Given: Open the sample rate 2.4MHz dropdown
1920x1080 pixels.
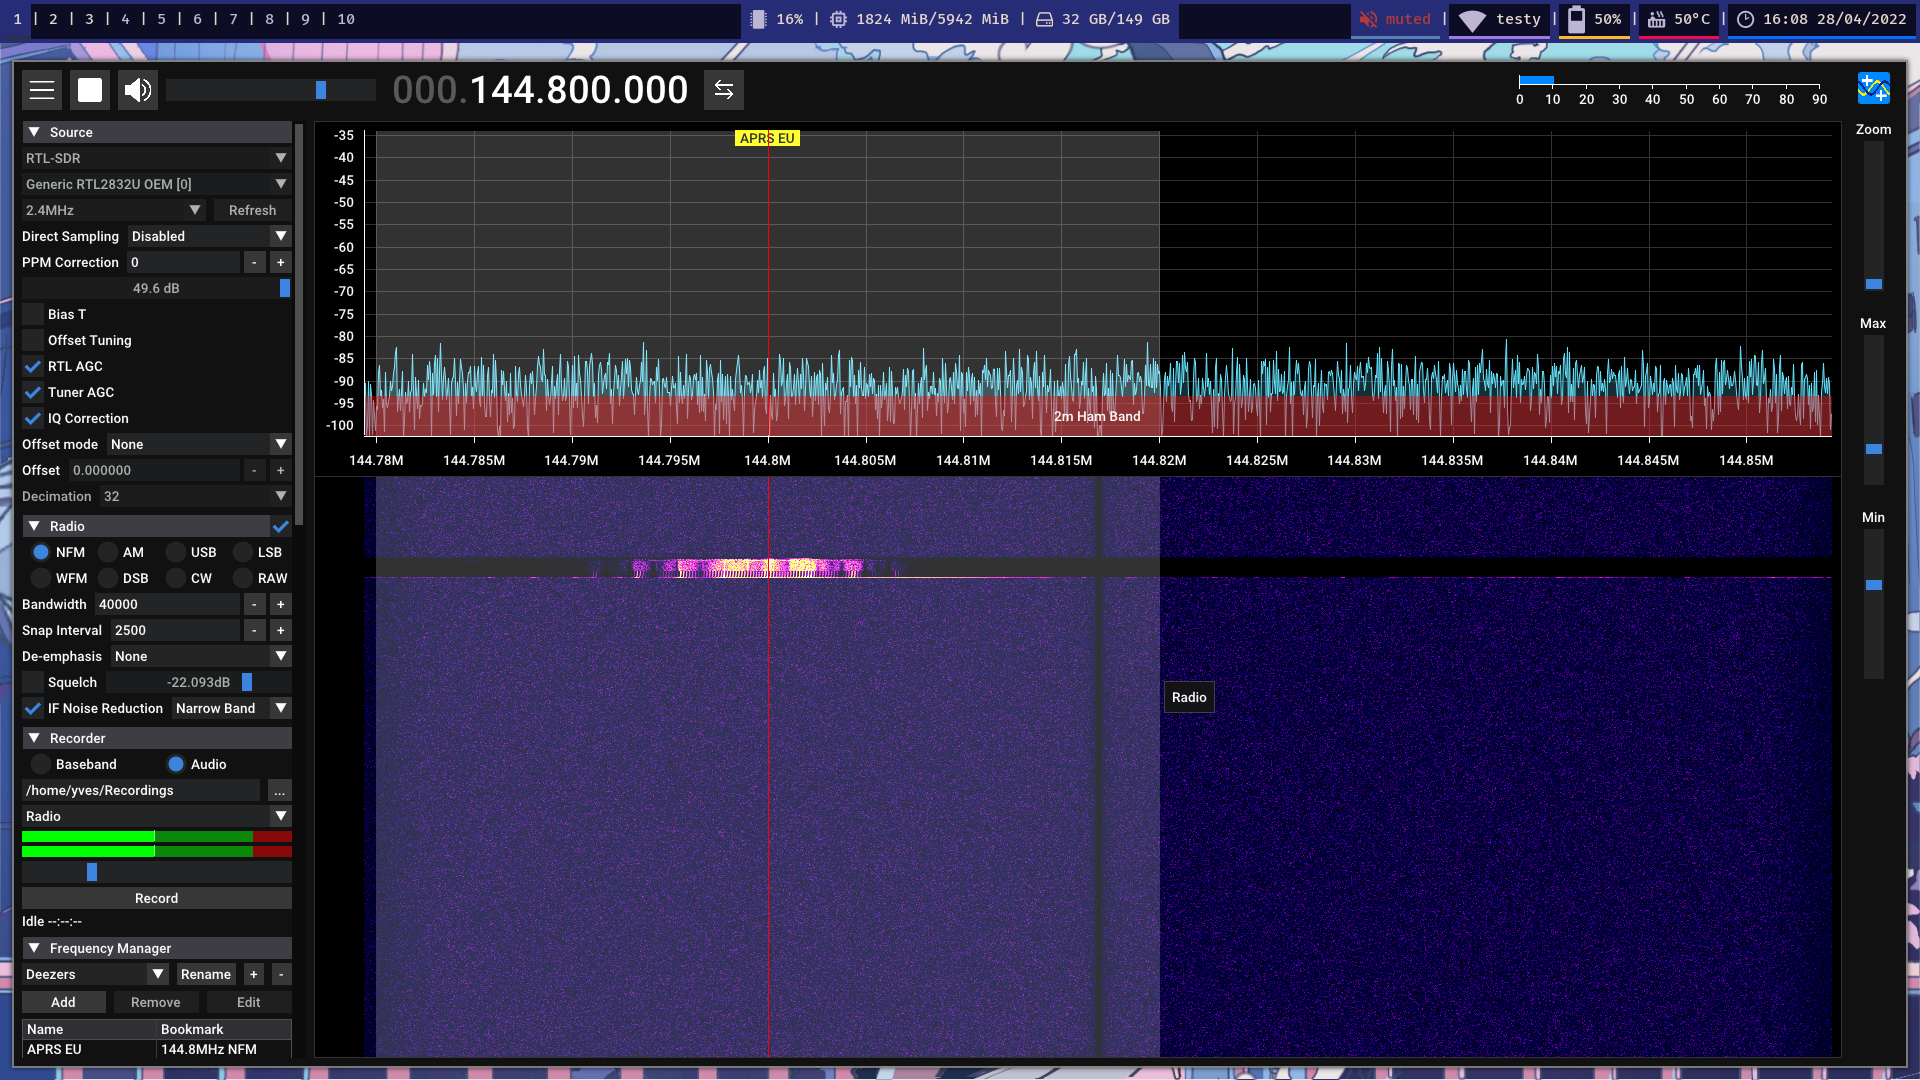Looking at the screenshot, I should coord(113,211).
